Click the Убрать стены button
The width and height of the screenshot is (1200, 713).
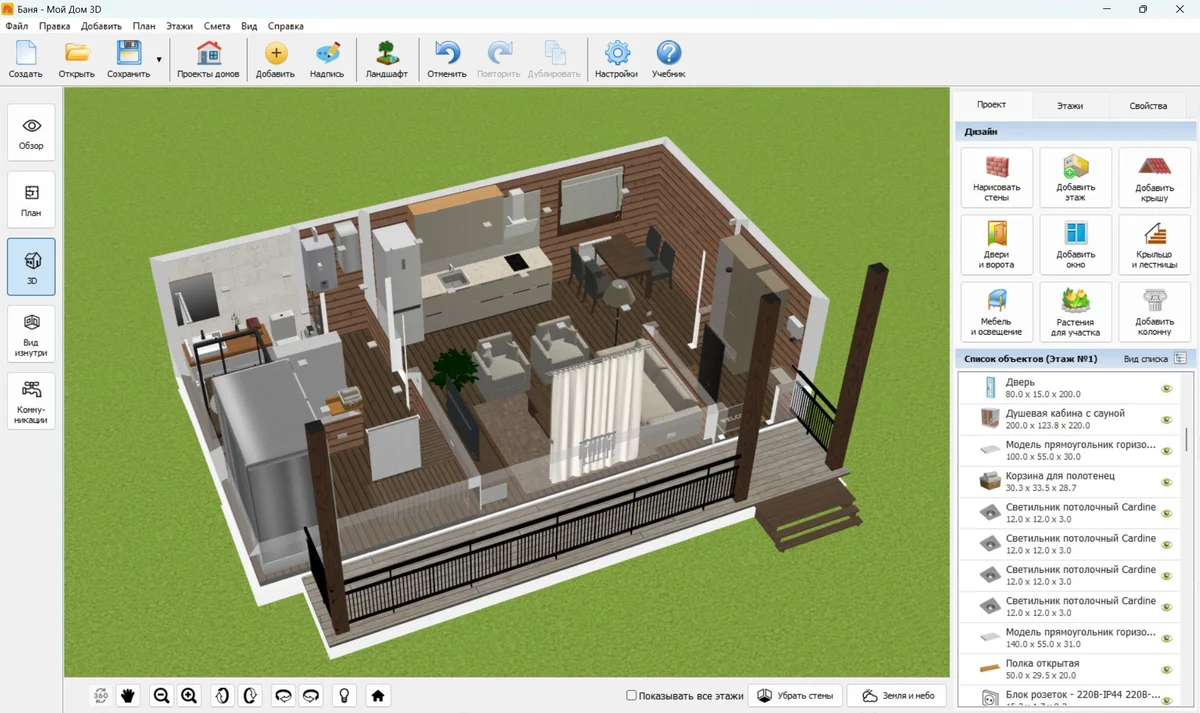point(795,695)
